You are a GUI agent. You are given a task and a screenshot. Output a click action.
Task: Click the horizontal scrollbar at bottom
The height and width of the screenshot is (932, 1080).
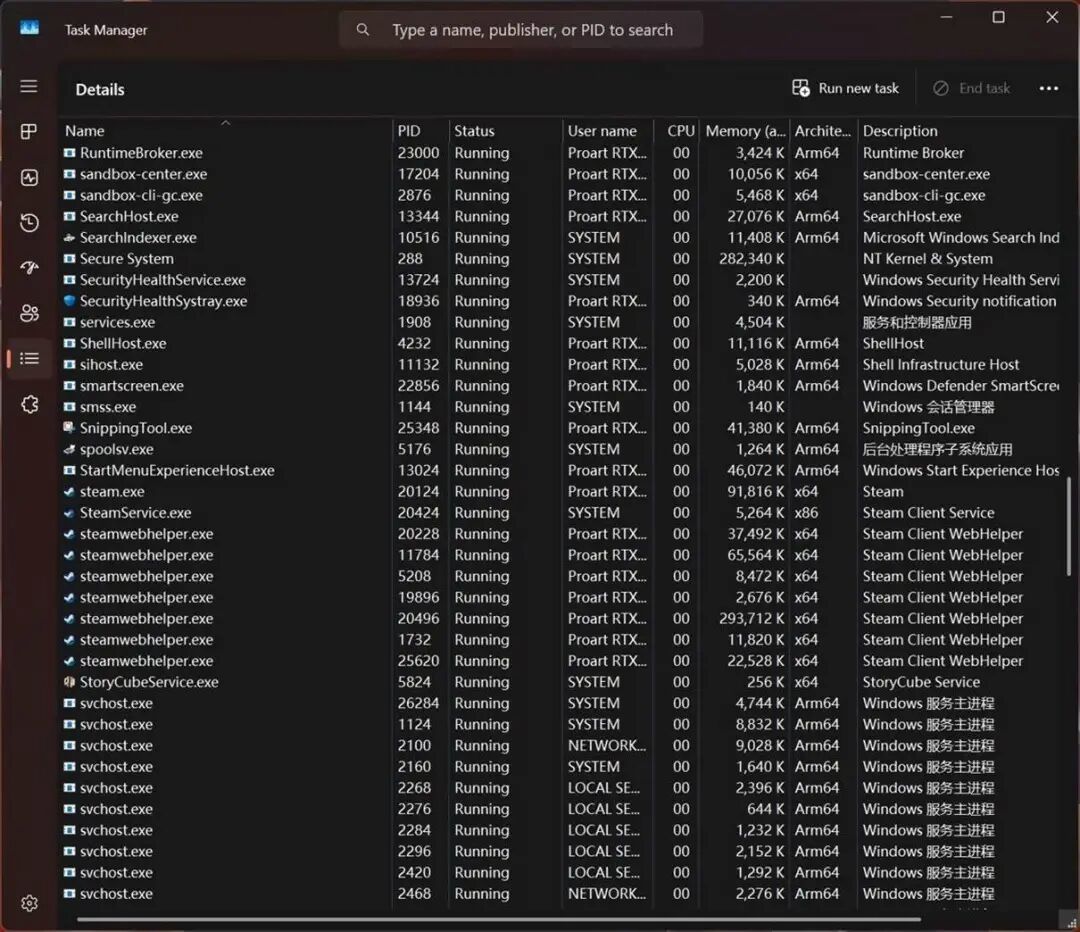pyautogui.click(x=499, y=919)
